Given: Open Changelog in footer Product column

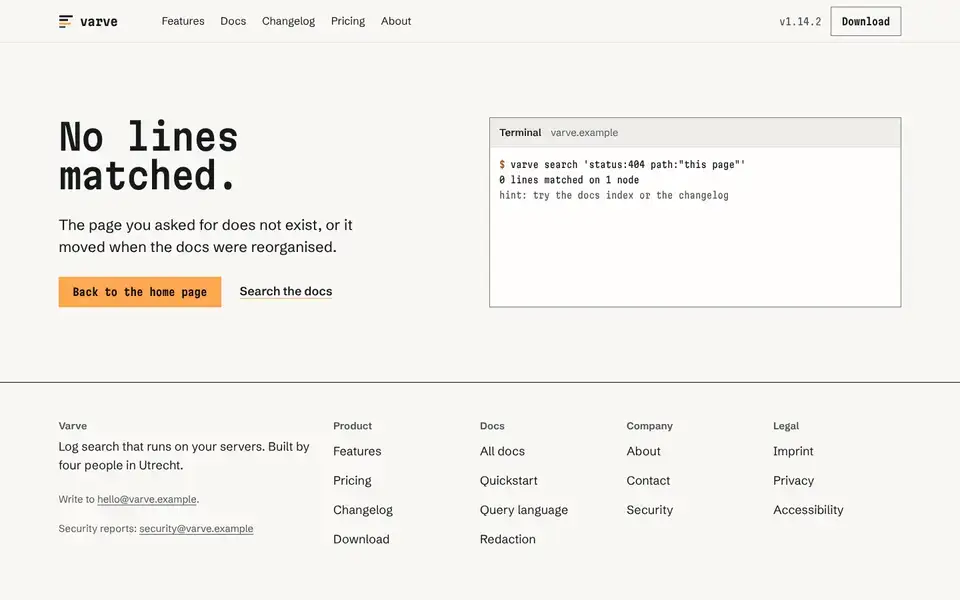Looking at the screenshot, I should [363, 510].
